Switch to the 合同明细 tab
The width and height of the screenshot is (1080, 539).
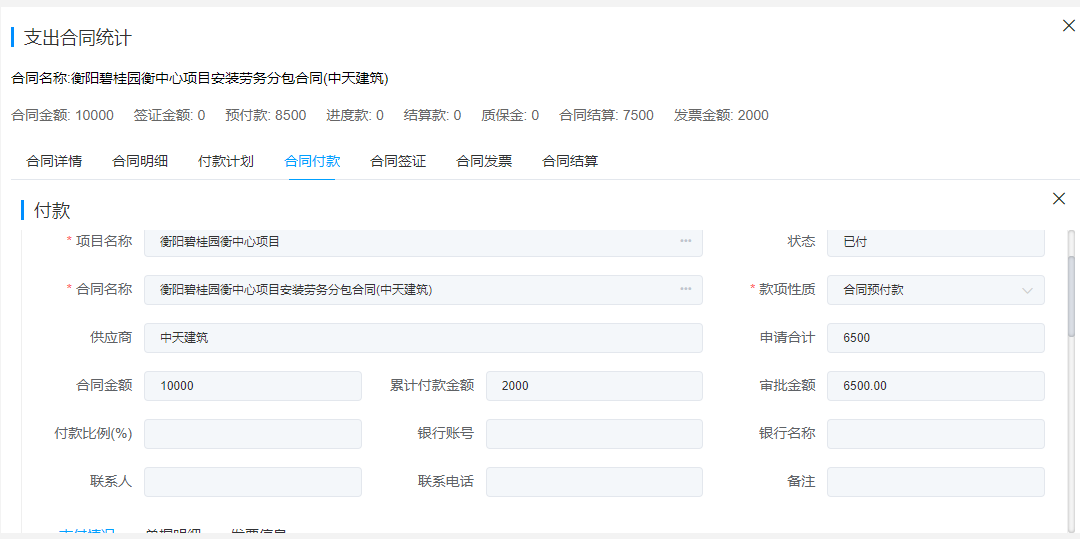coord(140,162)
